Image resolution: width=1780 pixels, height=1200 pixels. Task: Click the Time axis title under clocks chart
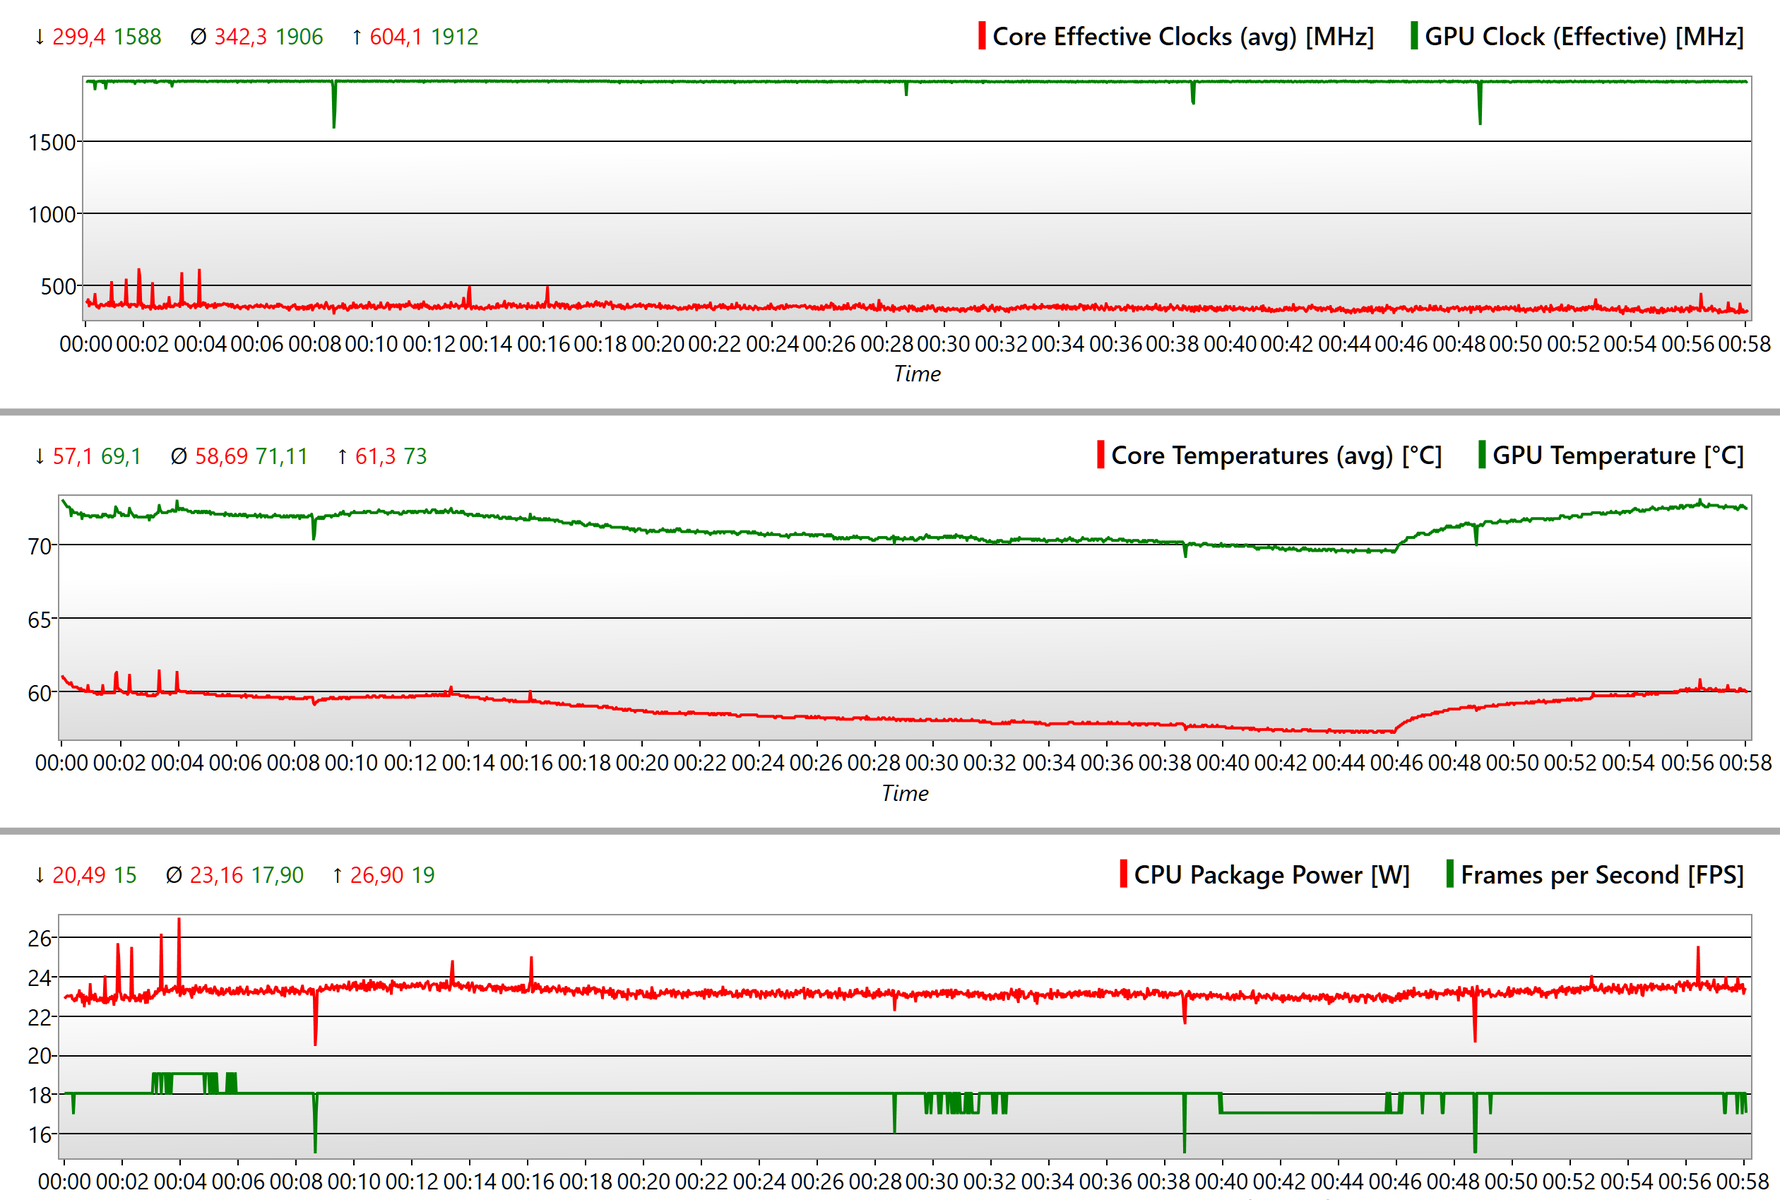917,374
